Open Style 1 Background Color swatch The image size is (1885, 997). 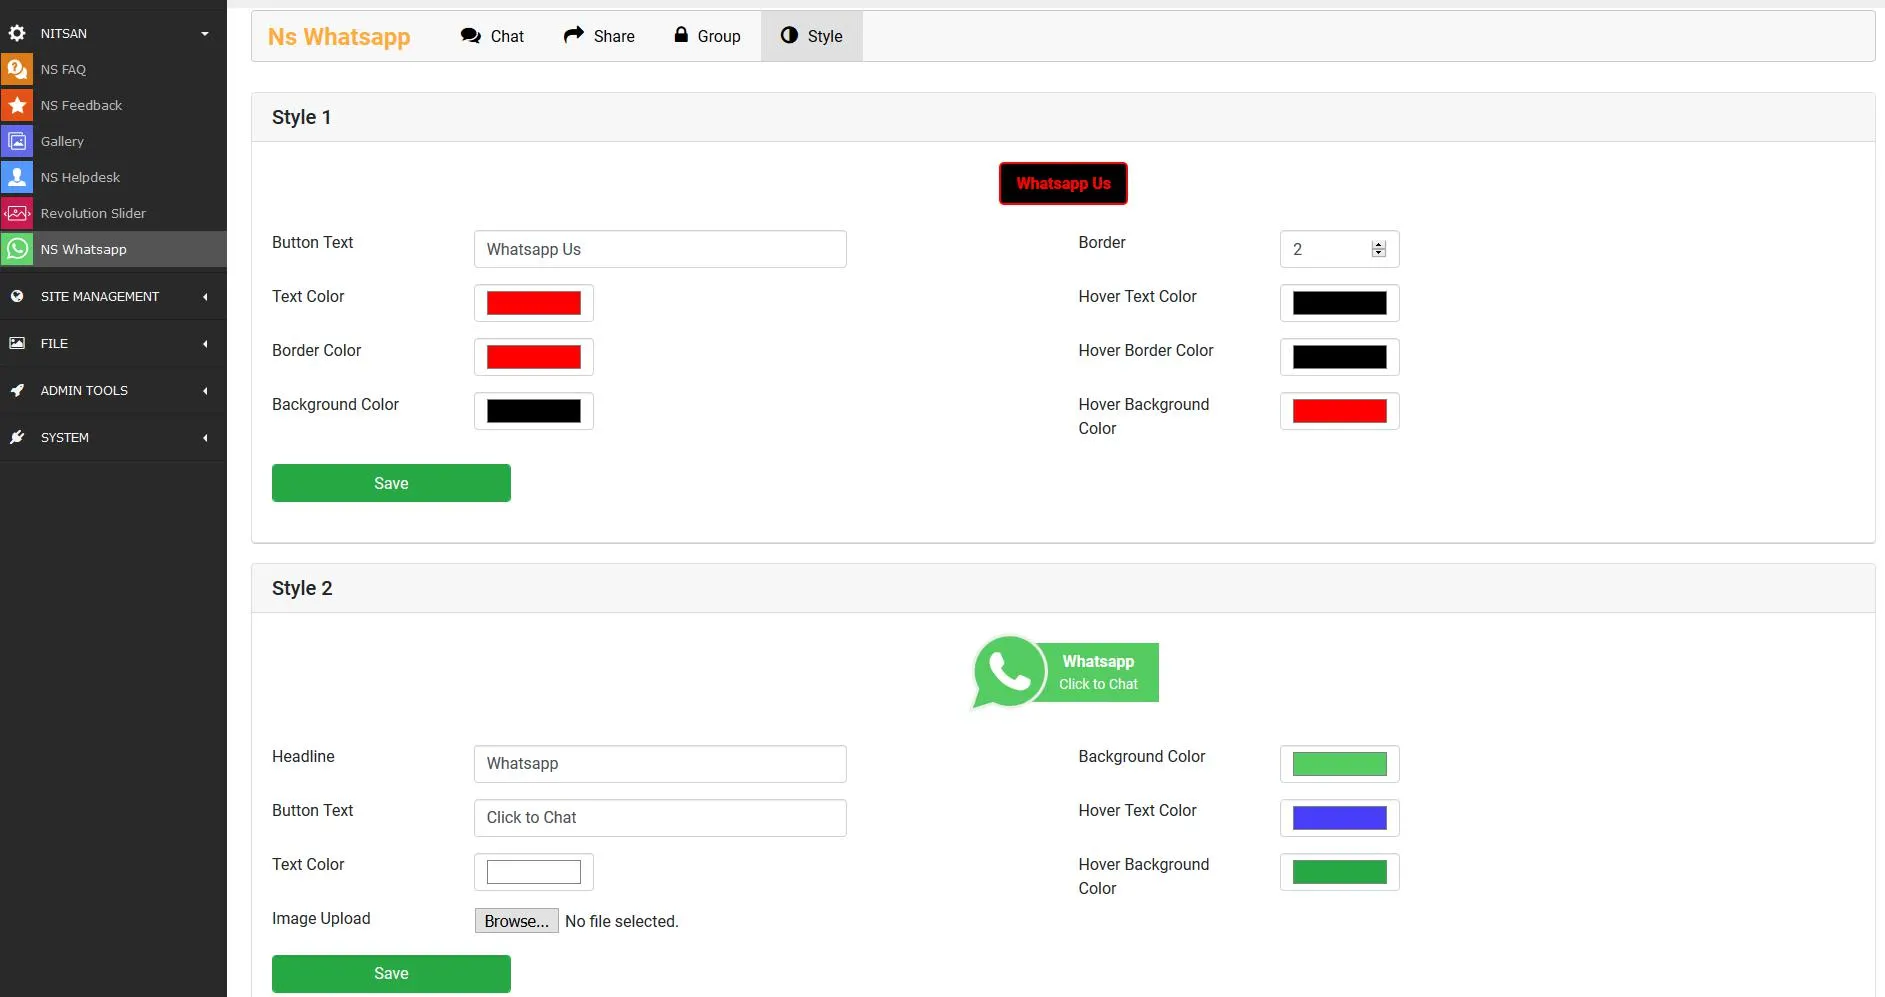click(533, 411)
